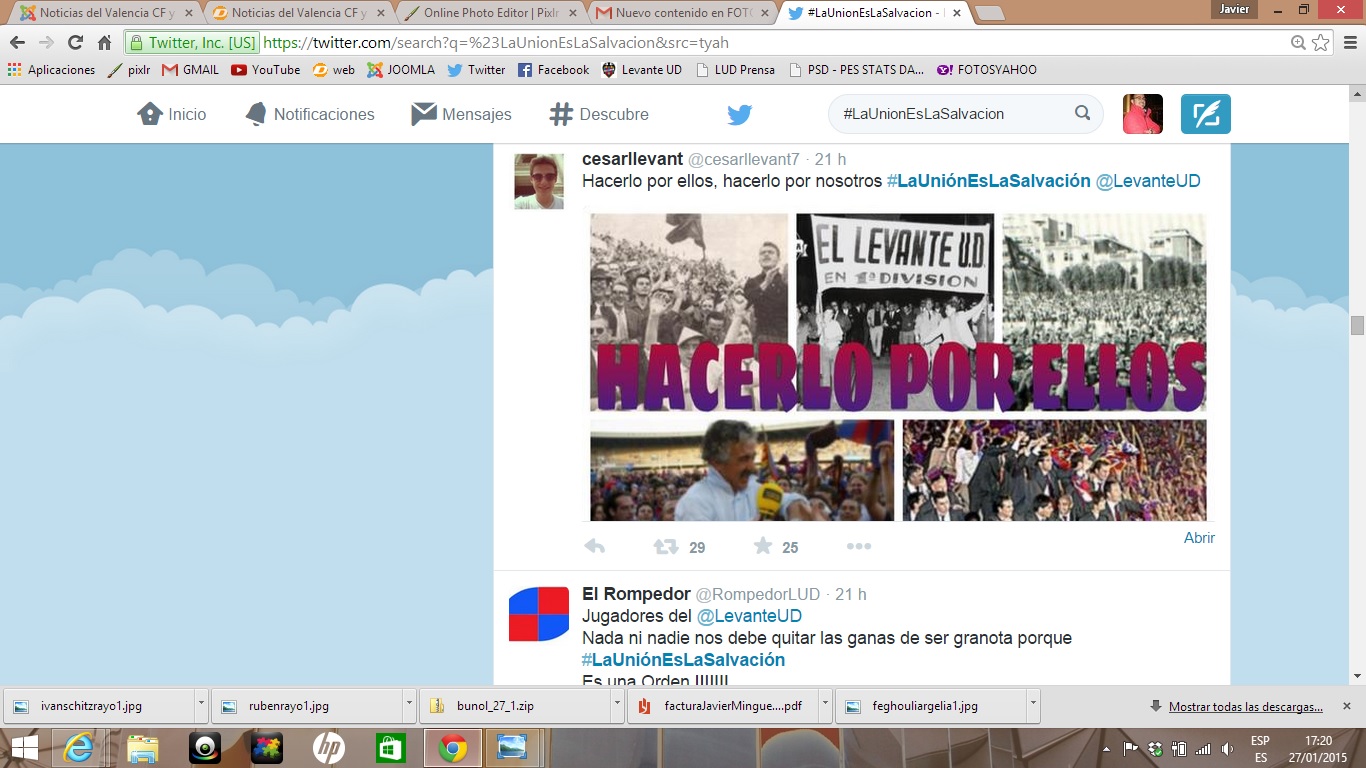
Task: Expand ivanschitzrayo1.jpg download menu
Action: point(201,705)
